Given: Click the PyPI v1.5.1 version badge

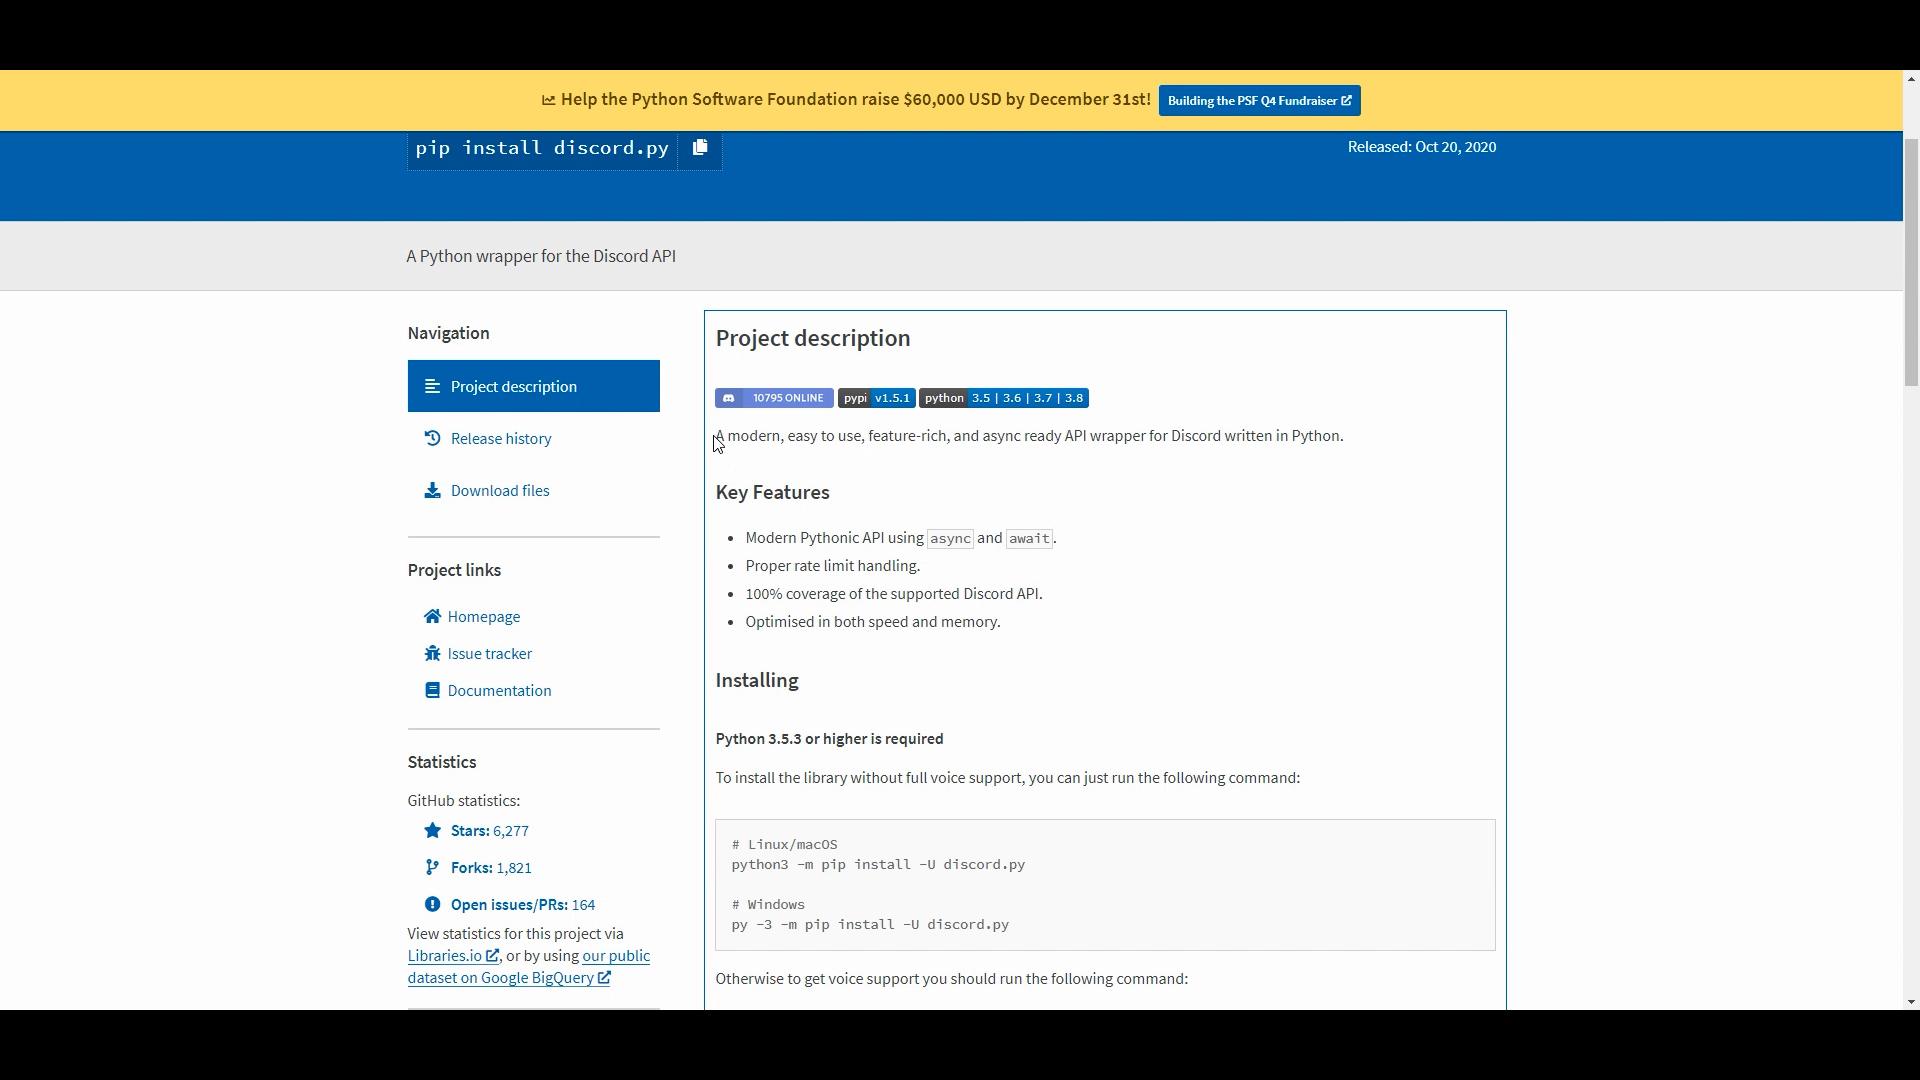Looking at the screenshot, I should coord(876,398).
